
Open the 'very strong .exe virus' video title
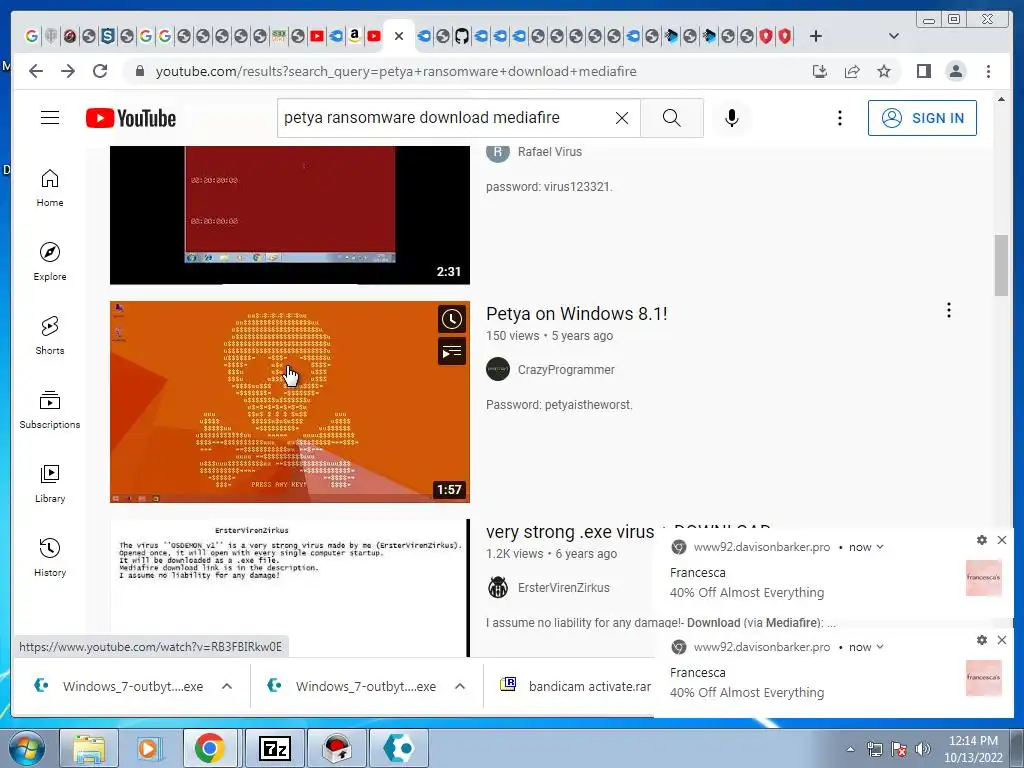click(x=569, y=532)
